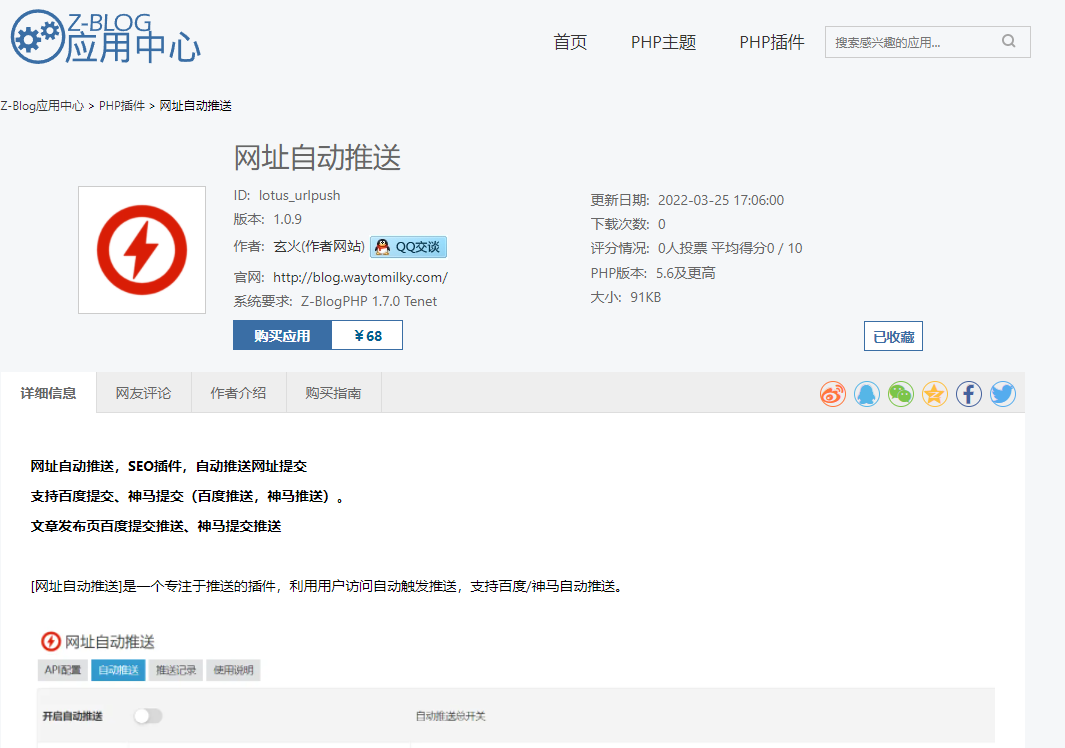The height and width of the screenshot is (748, 1065).
Task: Open the PHP主题 menu item
Action: 664,42
